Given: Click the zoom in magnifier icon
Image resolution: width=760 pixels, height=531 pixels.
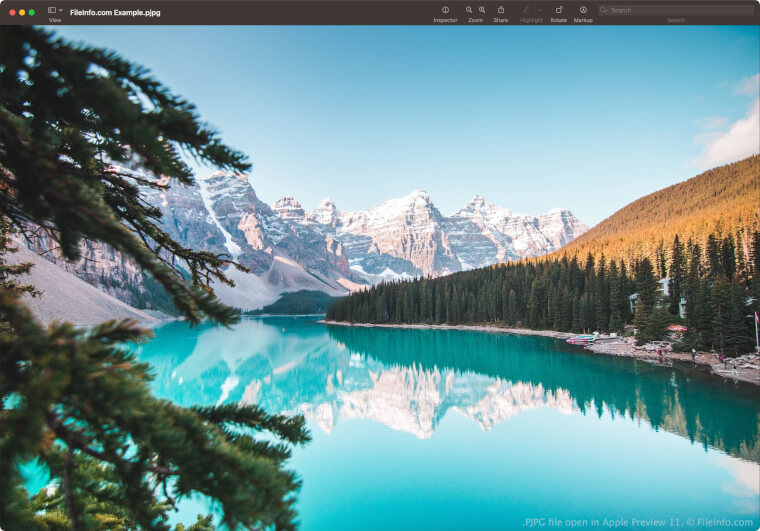Looking at the screenshot, I should pos(482,10).
